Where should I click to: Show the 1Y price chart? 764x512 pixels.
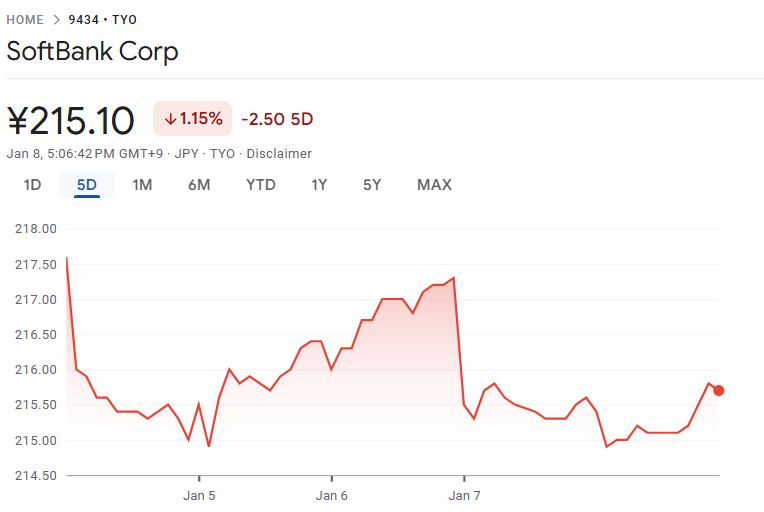click(x=320, y=185)
